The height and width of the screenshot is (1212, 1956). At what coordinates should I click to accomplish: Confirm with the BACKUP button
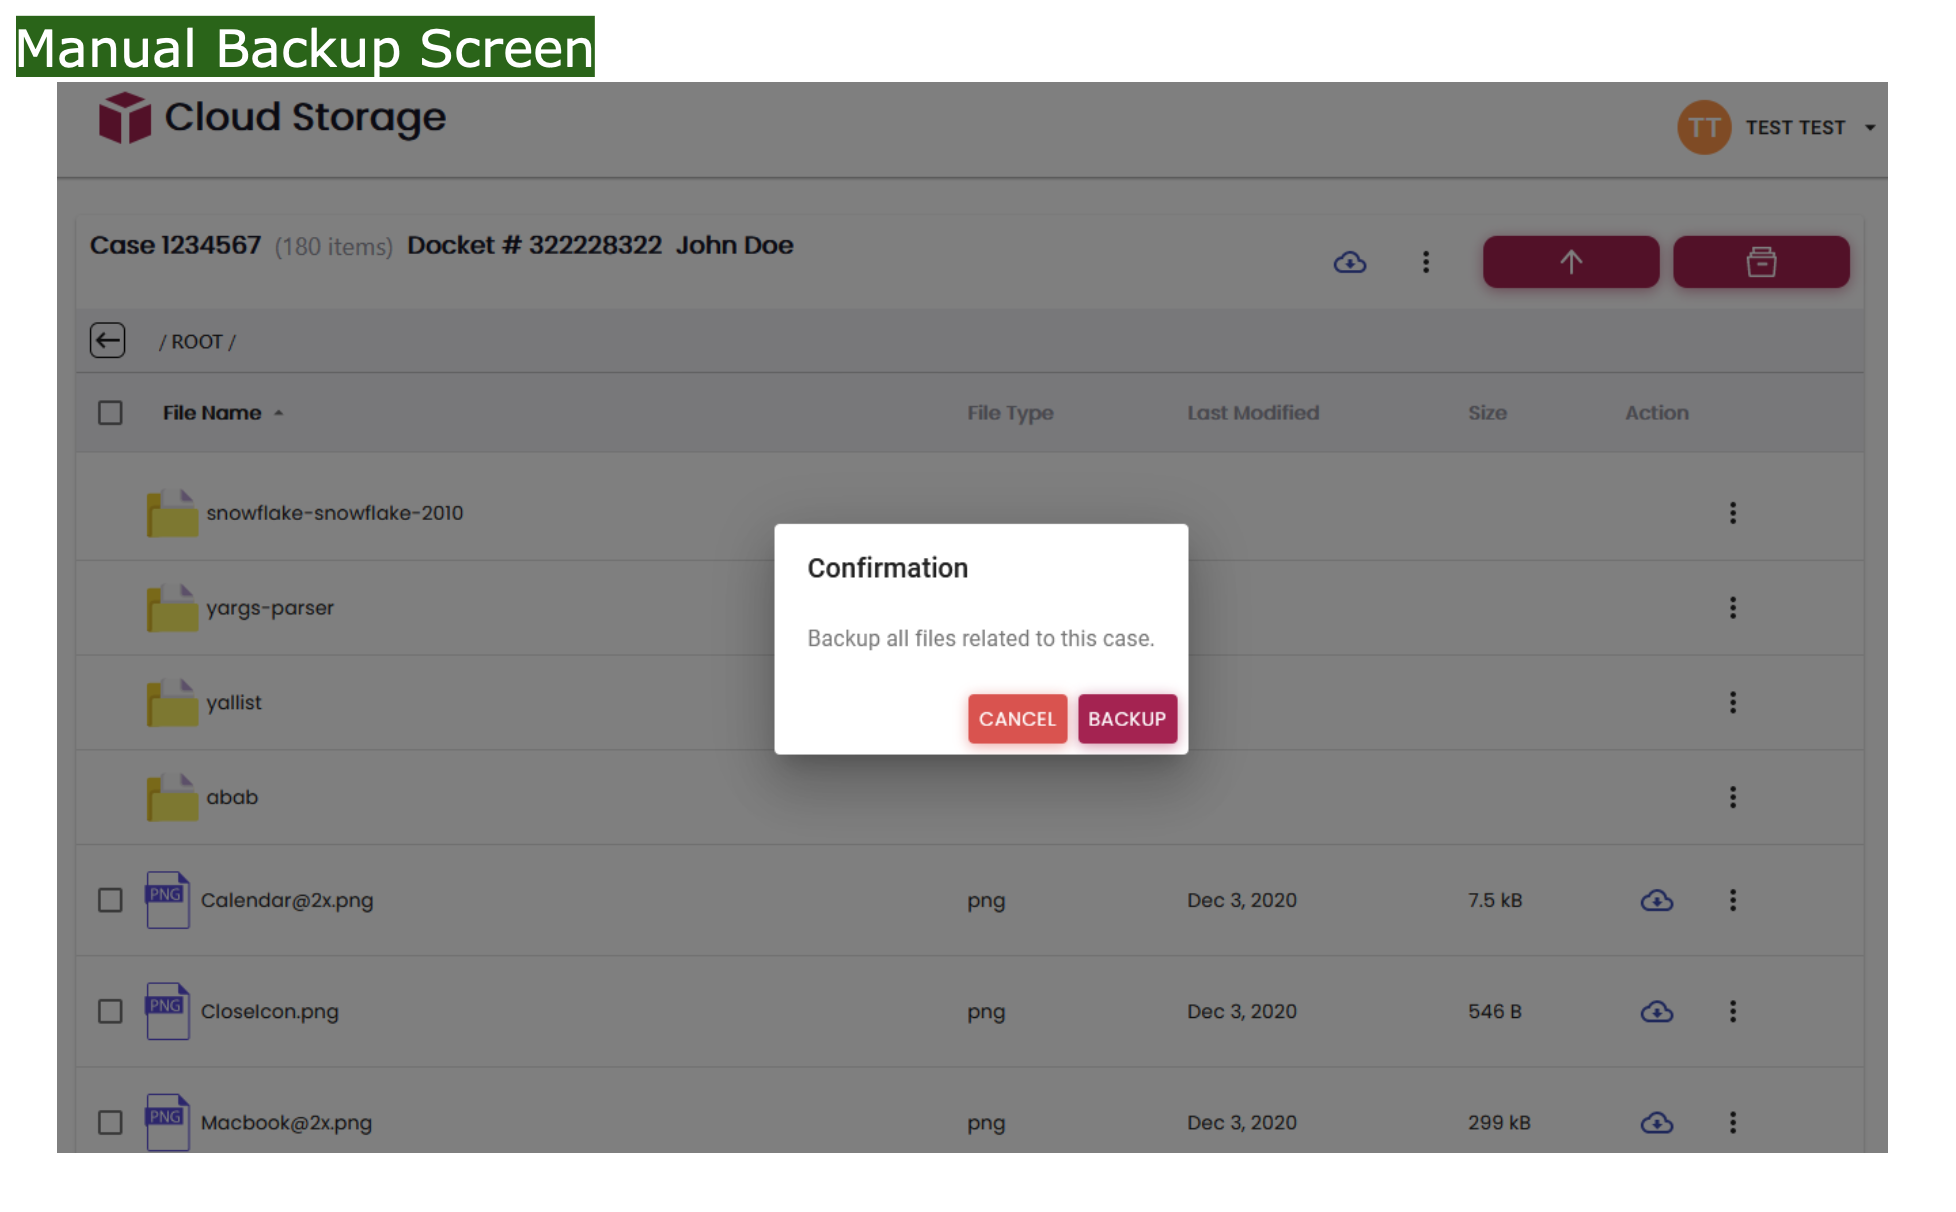click(1127, 719)
